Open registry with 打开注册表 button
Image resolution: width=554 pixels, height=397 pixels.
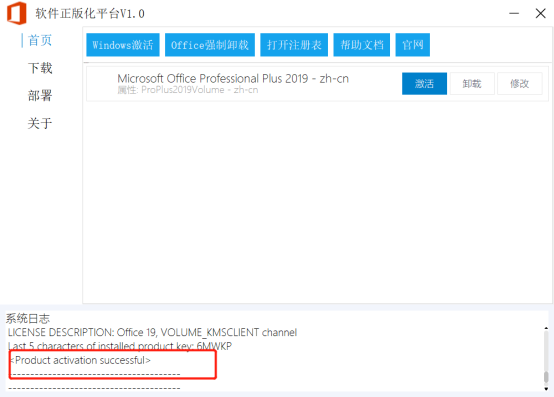click(294, 45)
